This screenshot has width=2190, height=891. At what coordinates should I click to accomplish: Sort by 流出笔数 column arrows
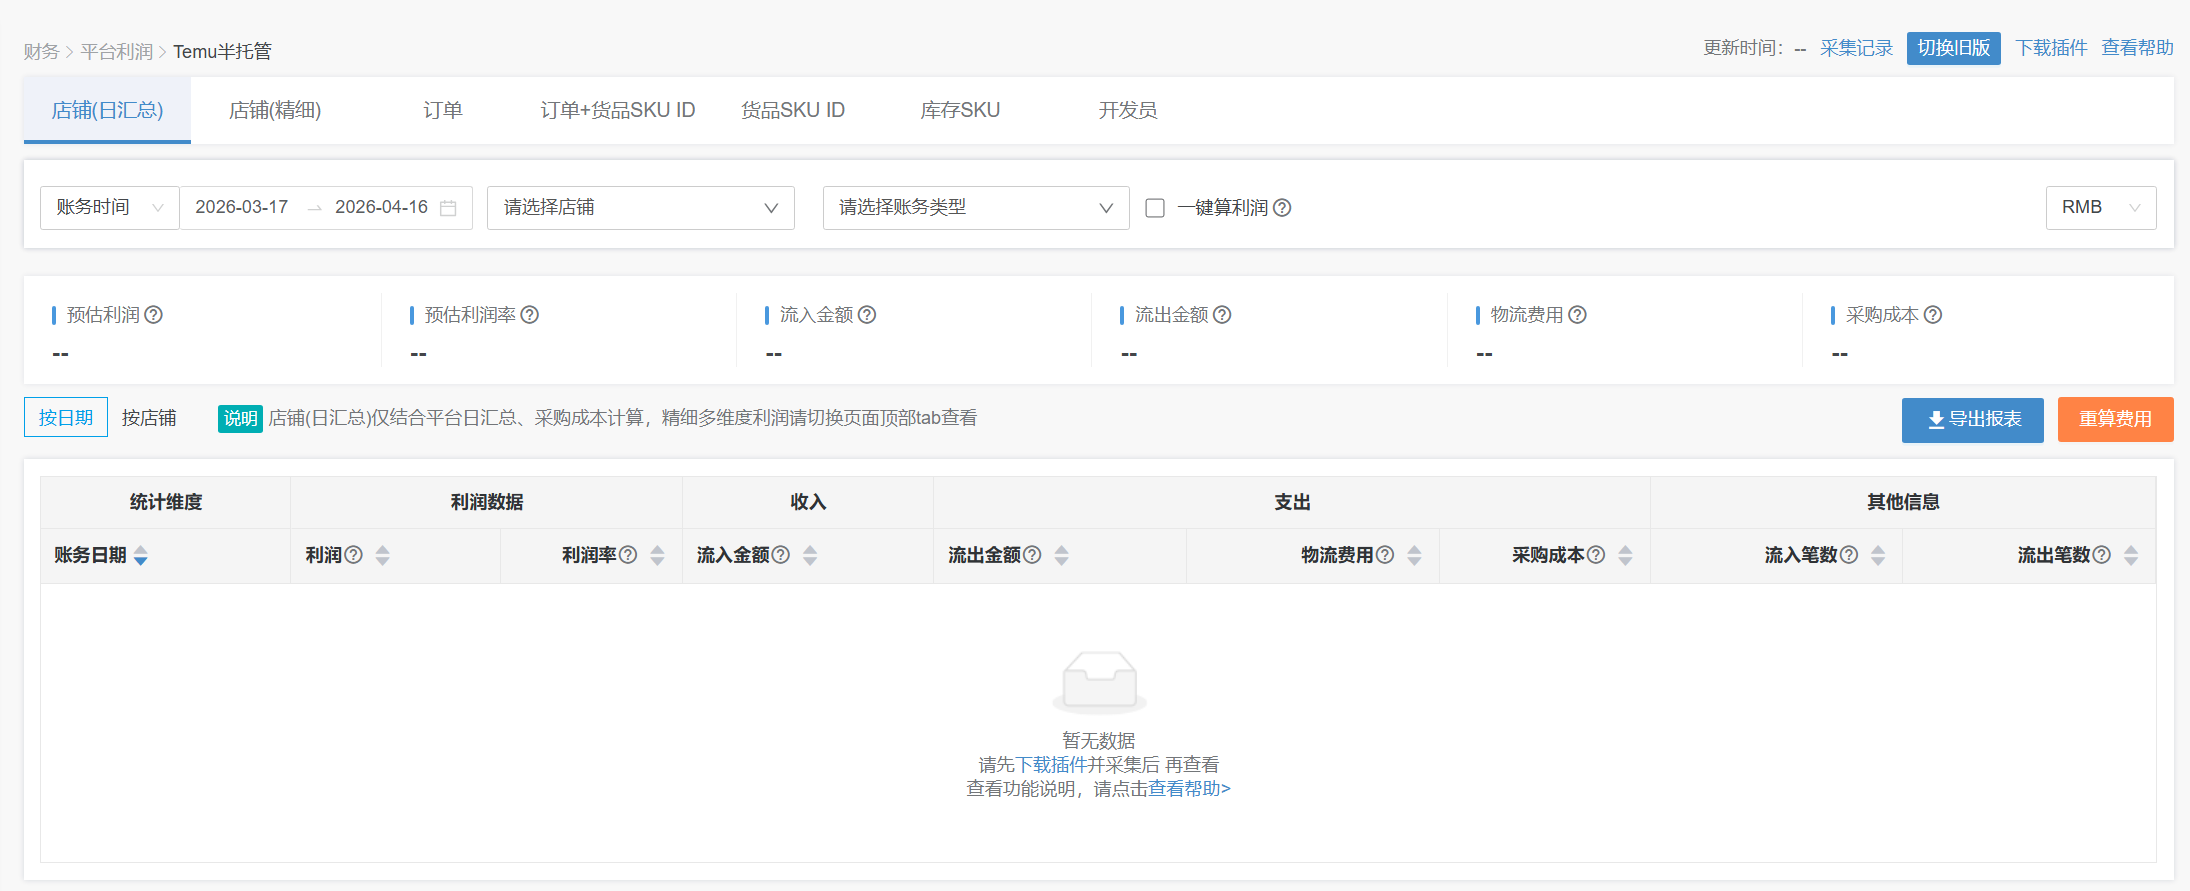(x=2131, y=556)
